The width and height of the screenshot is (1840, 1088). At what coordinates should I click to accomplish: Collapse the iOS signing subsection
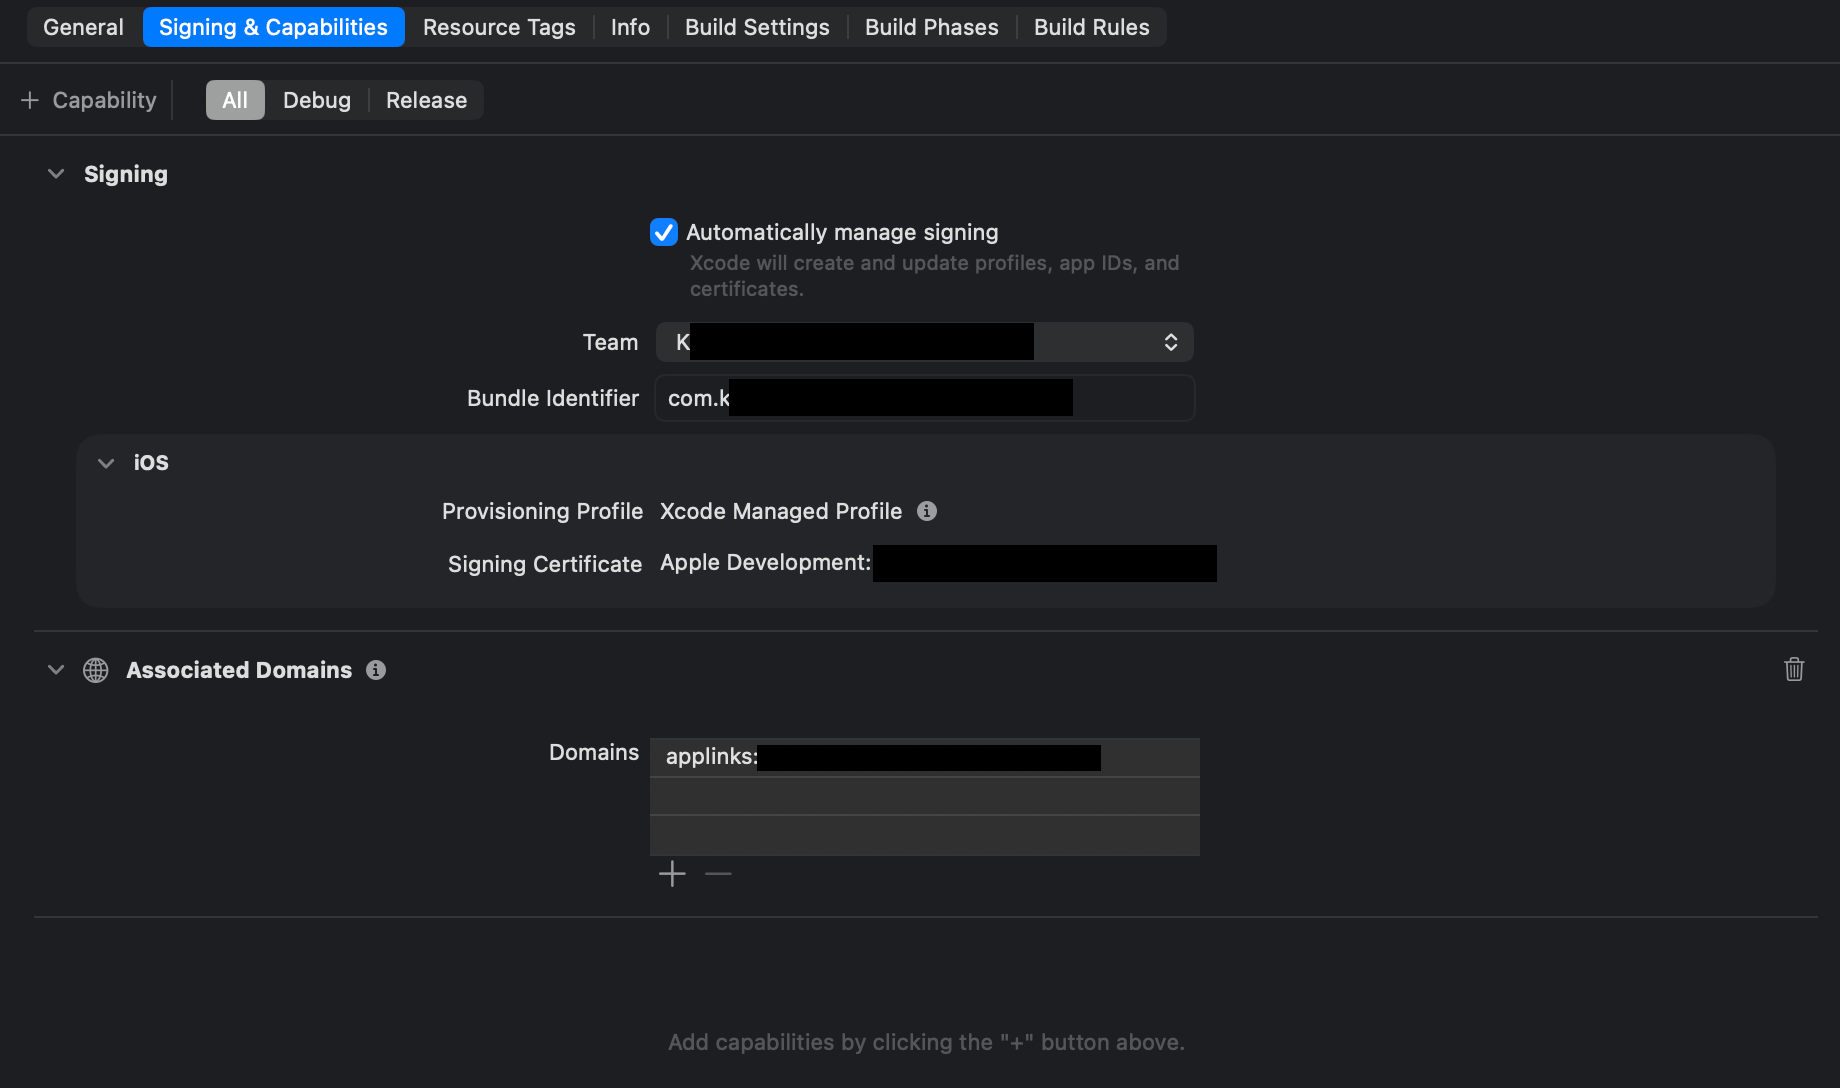point(106,463)
